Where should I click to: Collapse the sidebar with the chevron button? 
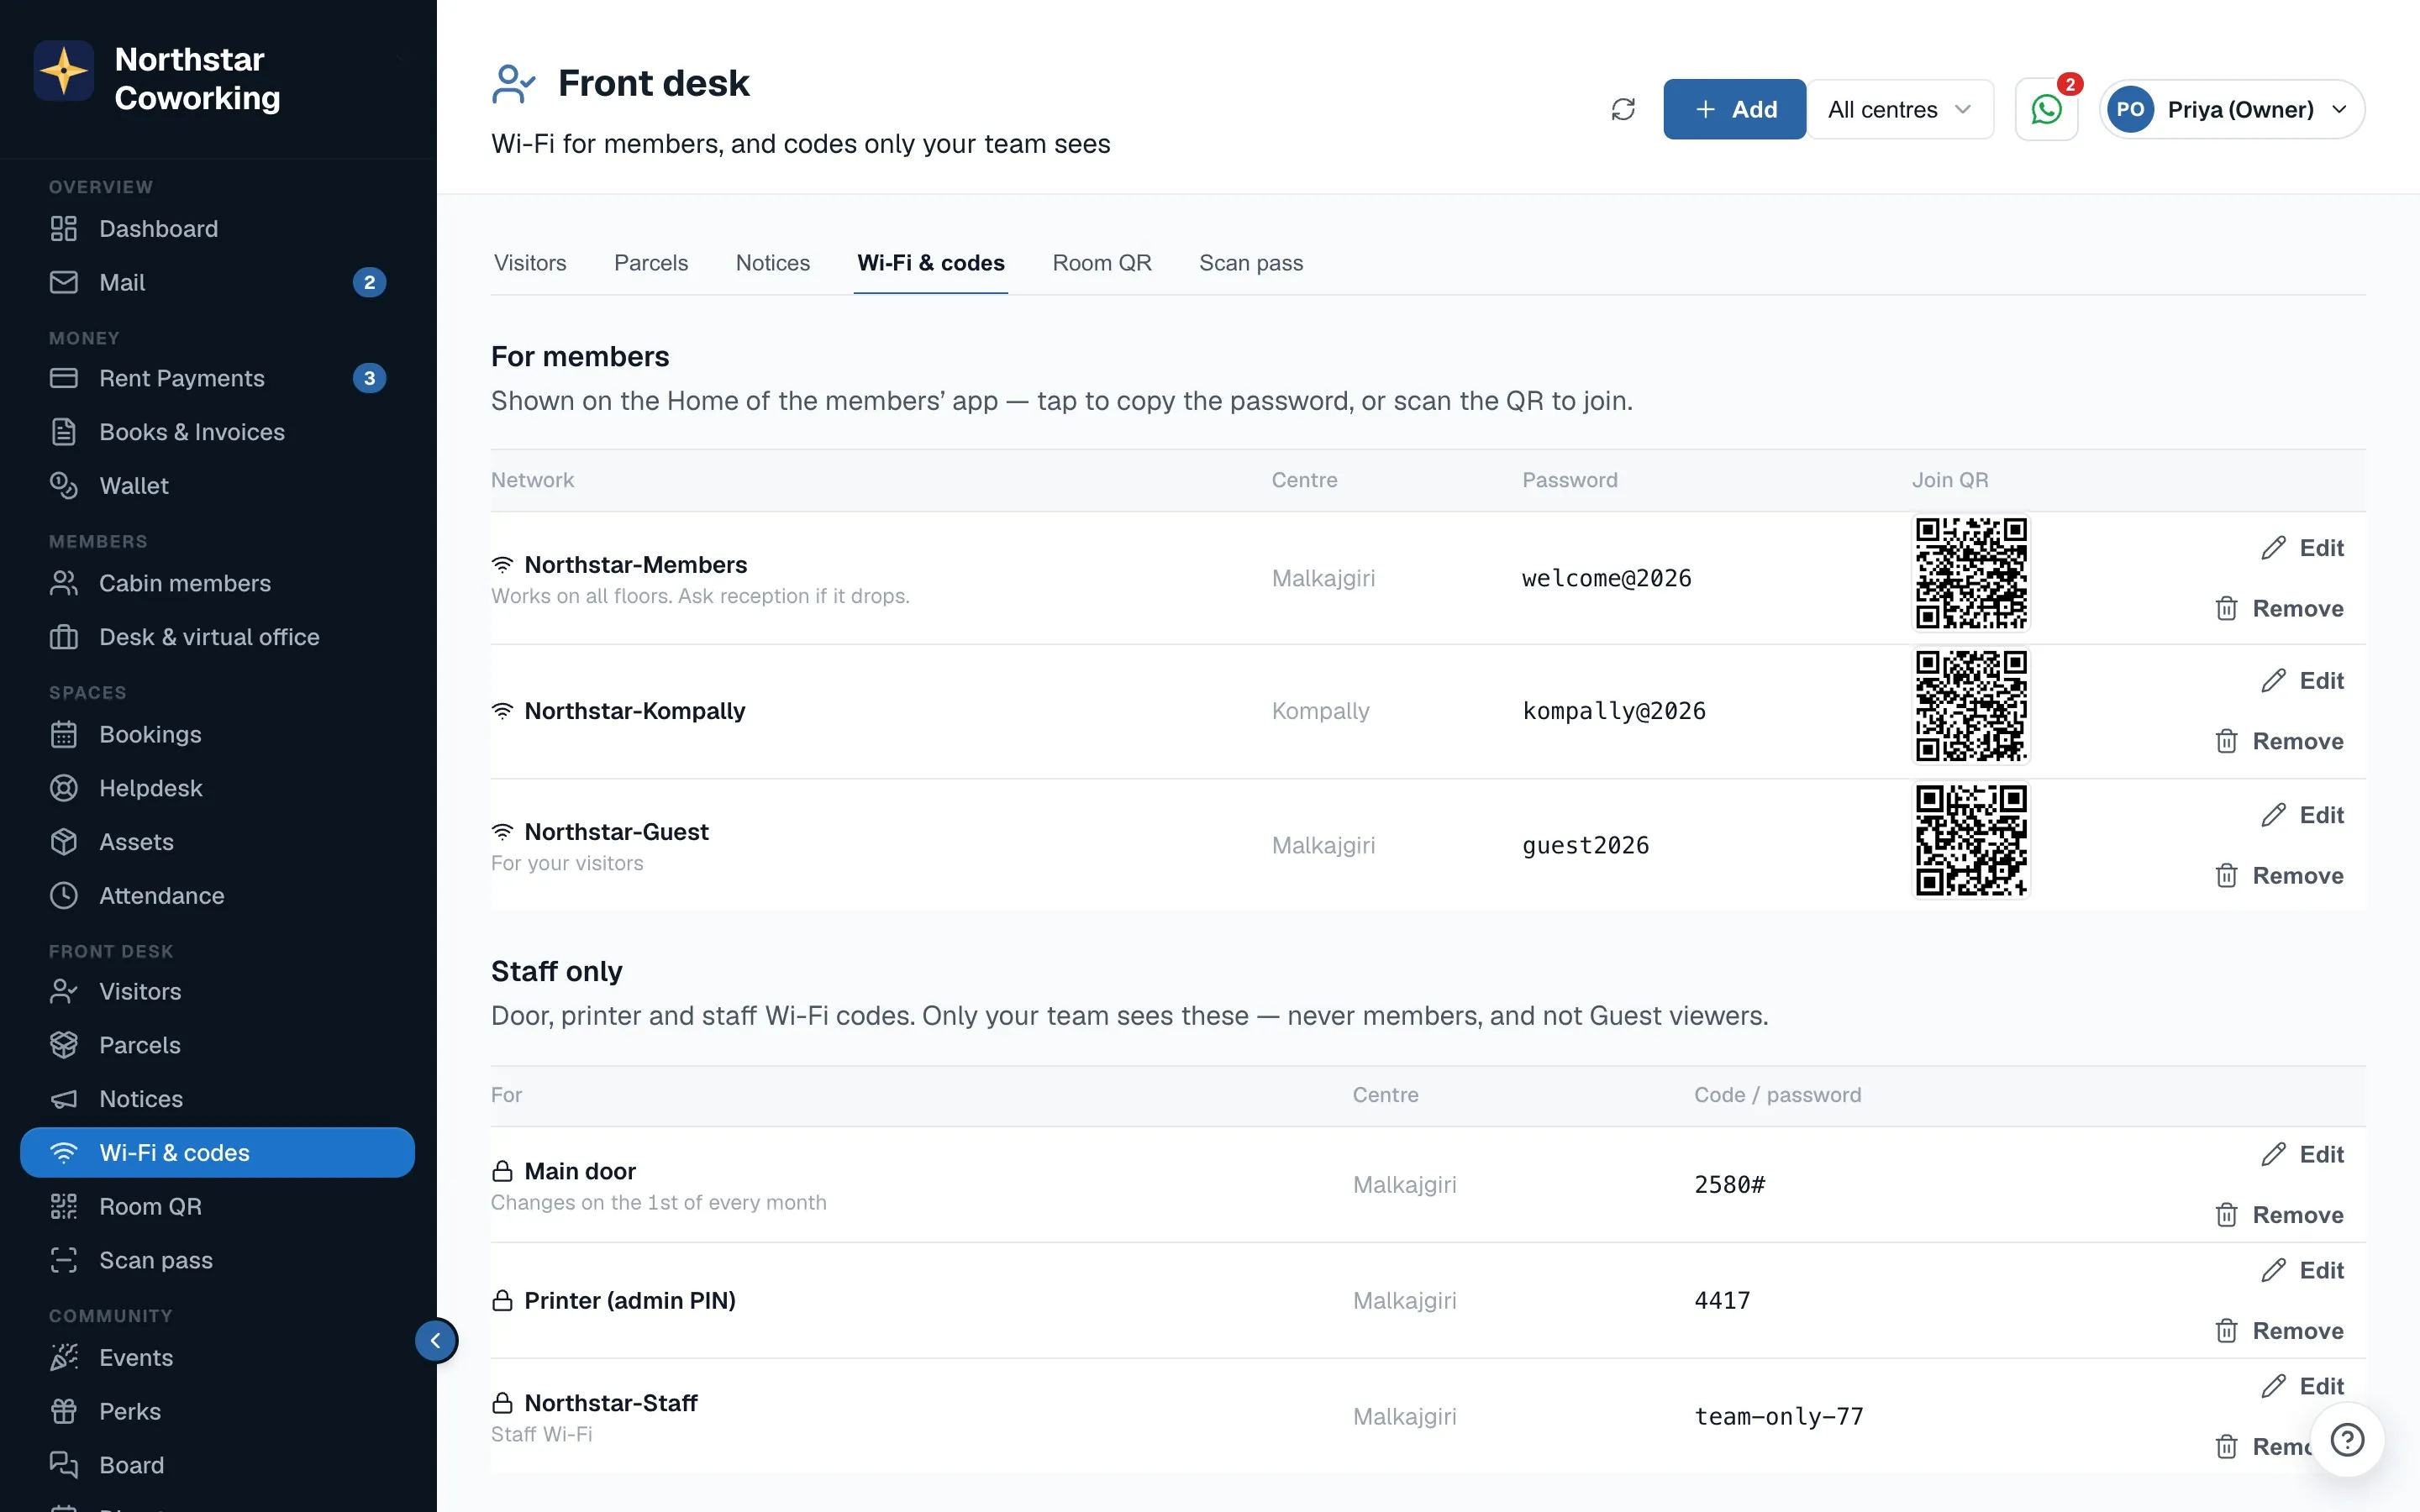(436, 1341)
